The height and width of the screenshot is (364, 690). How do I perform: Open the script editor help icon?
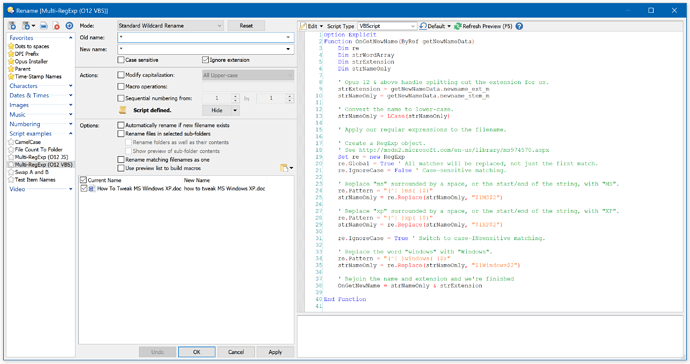519,26
